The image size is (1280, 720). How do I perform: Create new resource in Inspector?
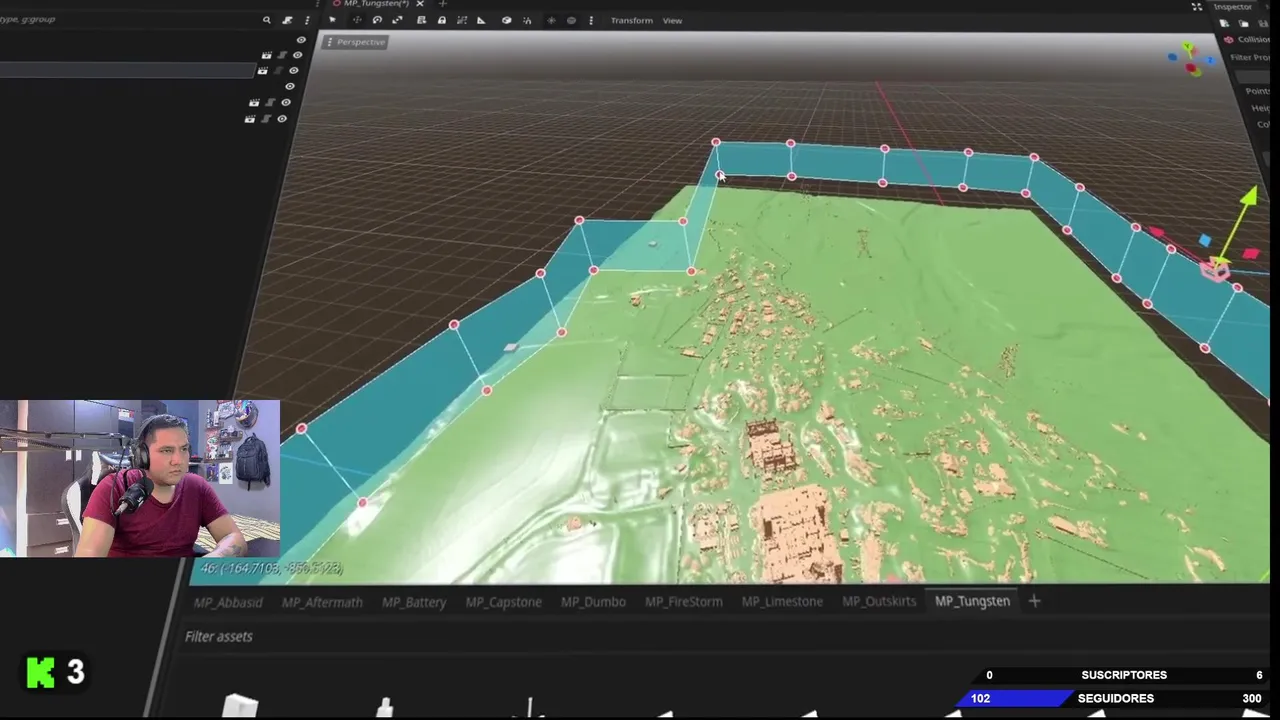click(1224, 23)
